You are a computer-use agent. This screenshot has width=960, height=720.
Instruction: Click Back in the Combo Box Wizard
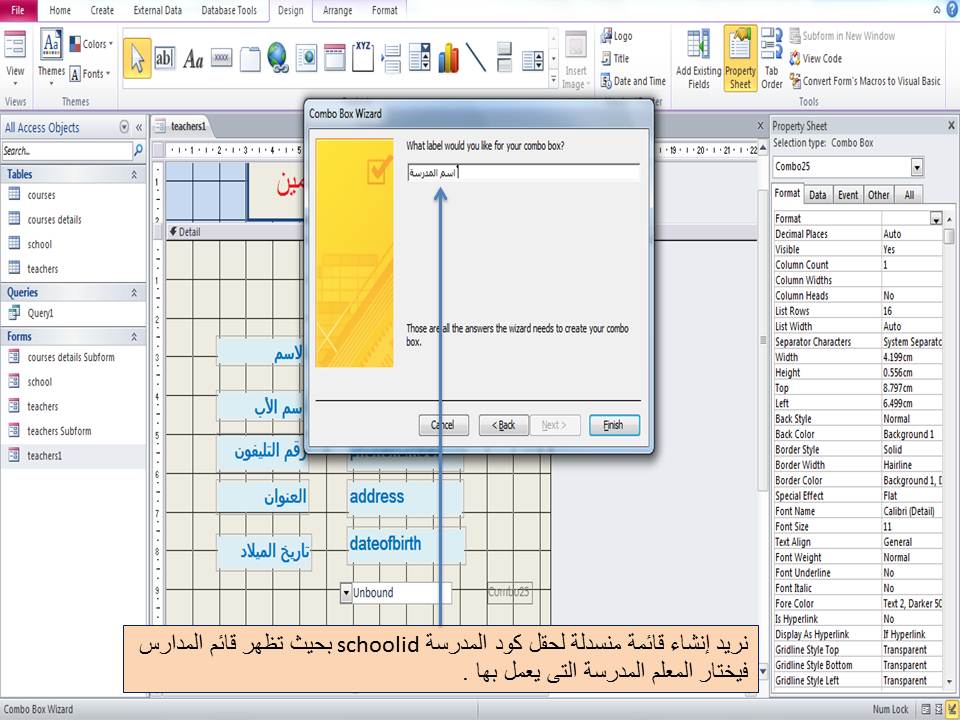click(x=504, y=425)
